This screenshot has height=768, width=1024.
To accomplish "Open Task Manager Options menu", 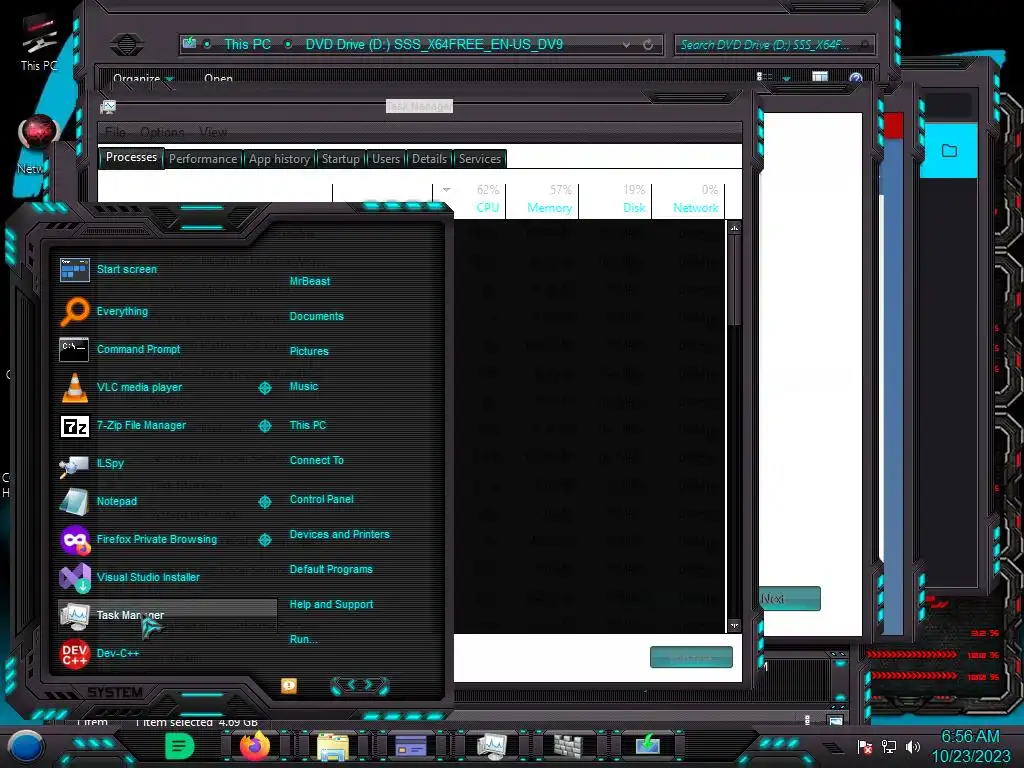I will 162,133.
